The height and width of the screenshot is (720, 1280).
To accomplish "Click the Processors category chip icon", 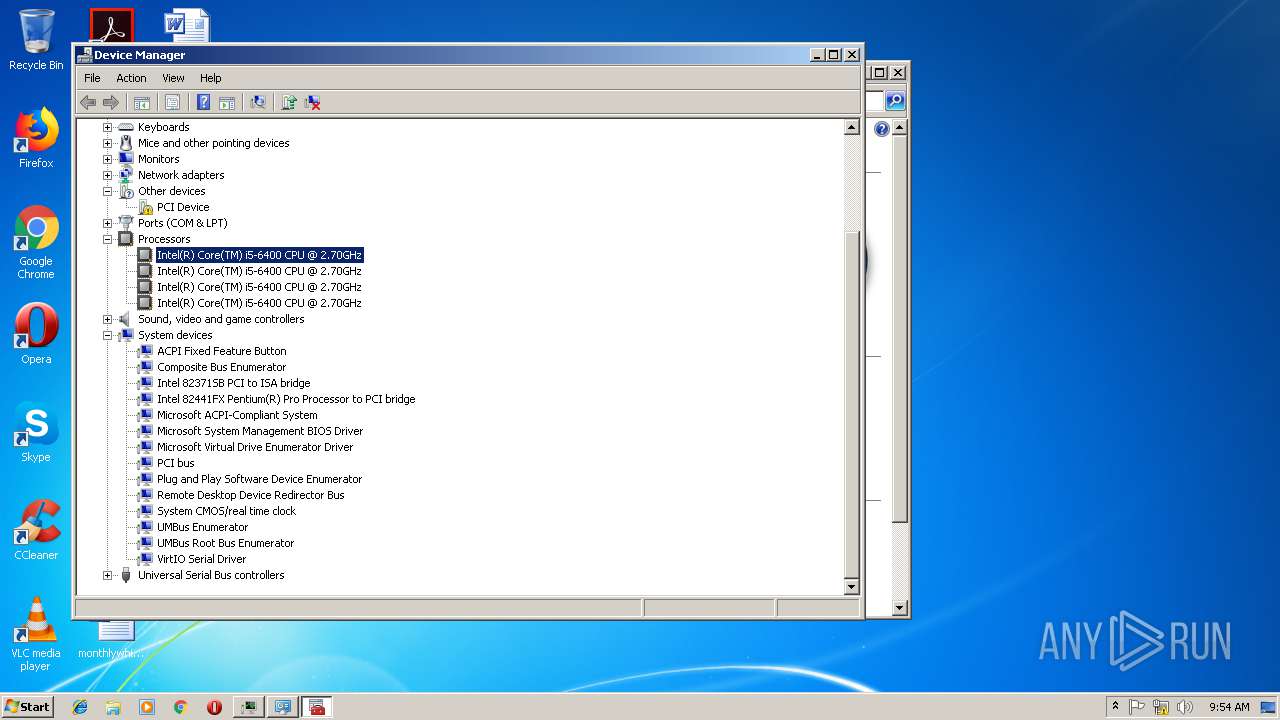I will pyautogui.click(x=126, y=239).
